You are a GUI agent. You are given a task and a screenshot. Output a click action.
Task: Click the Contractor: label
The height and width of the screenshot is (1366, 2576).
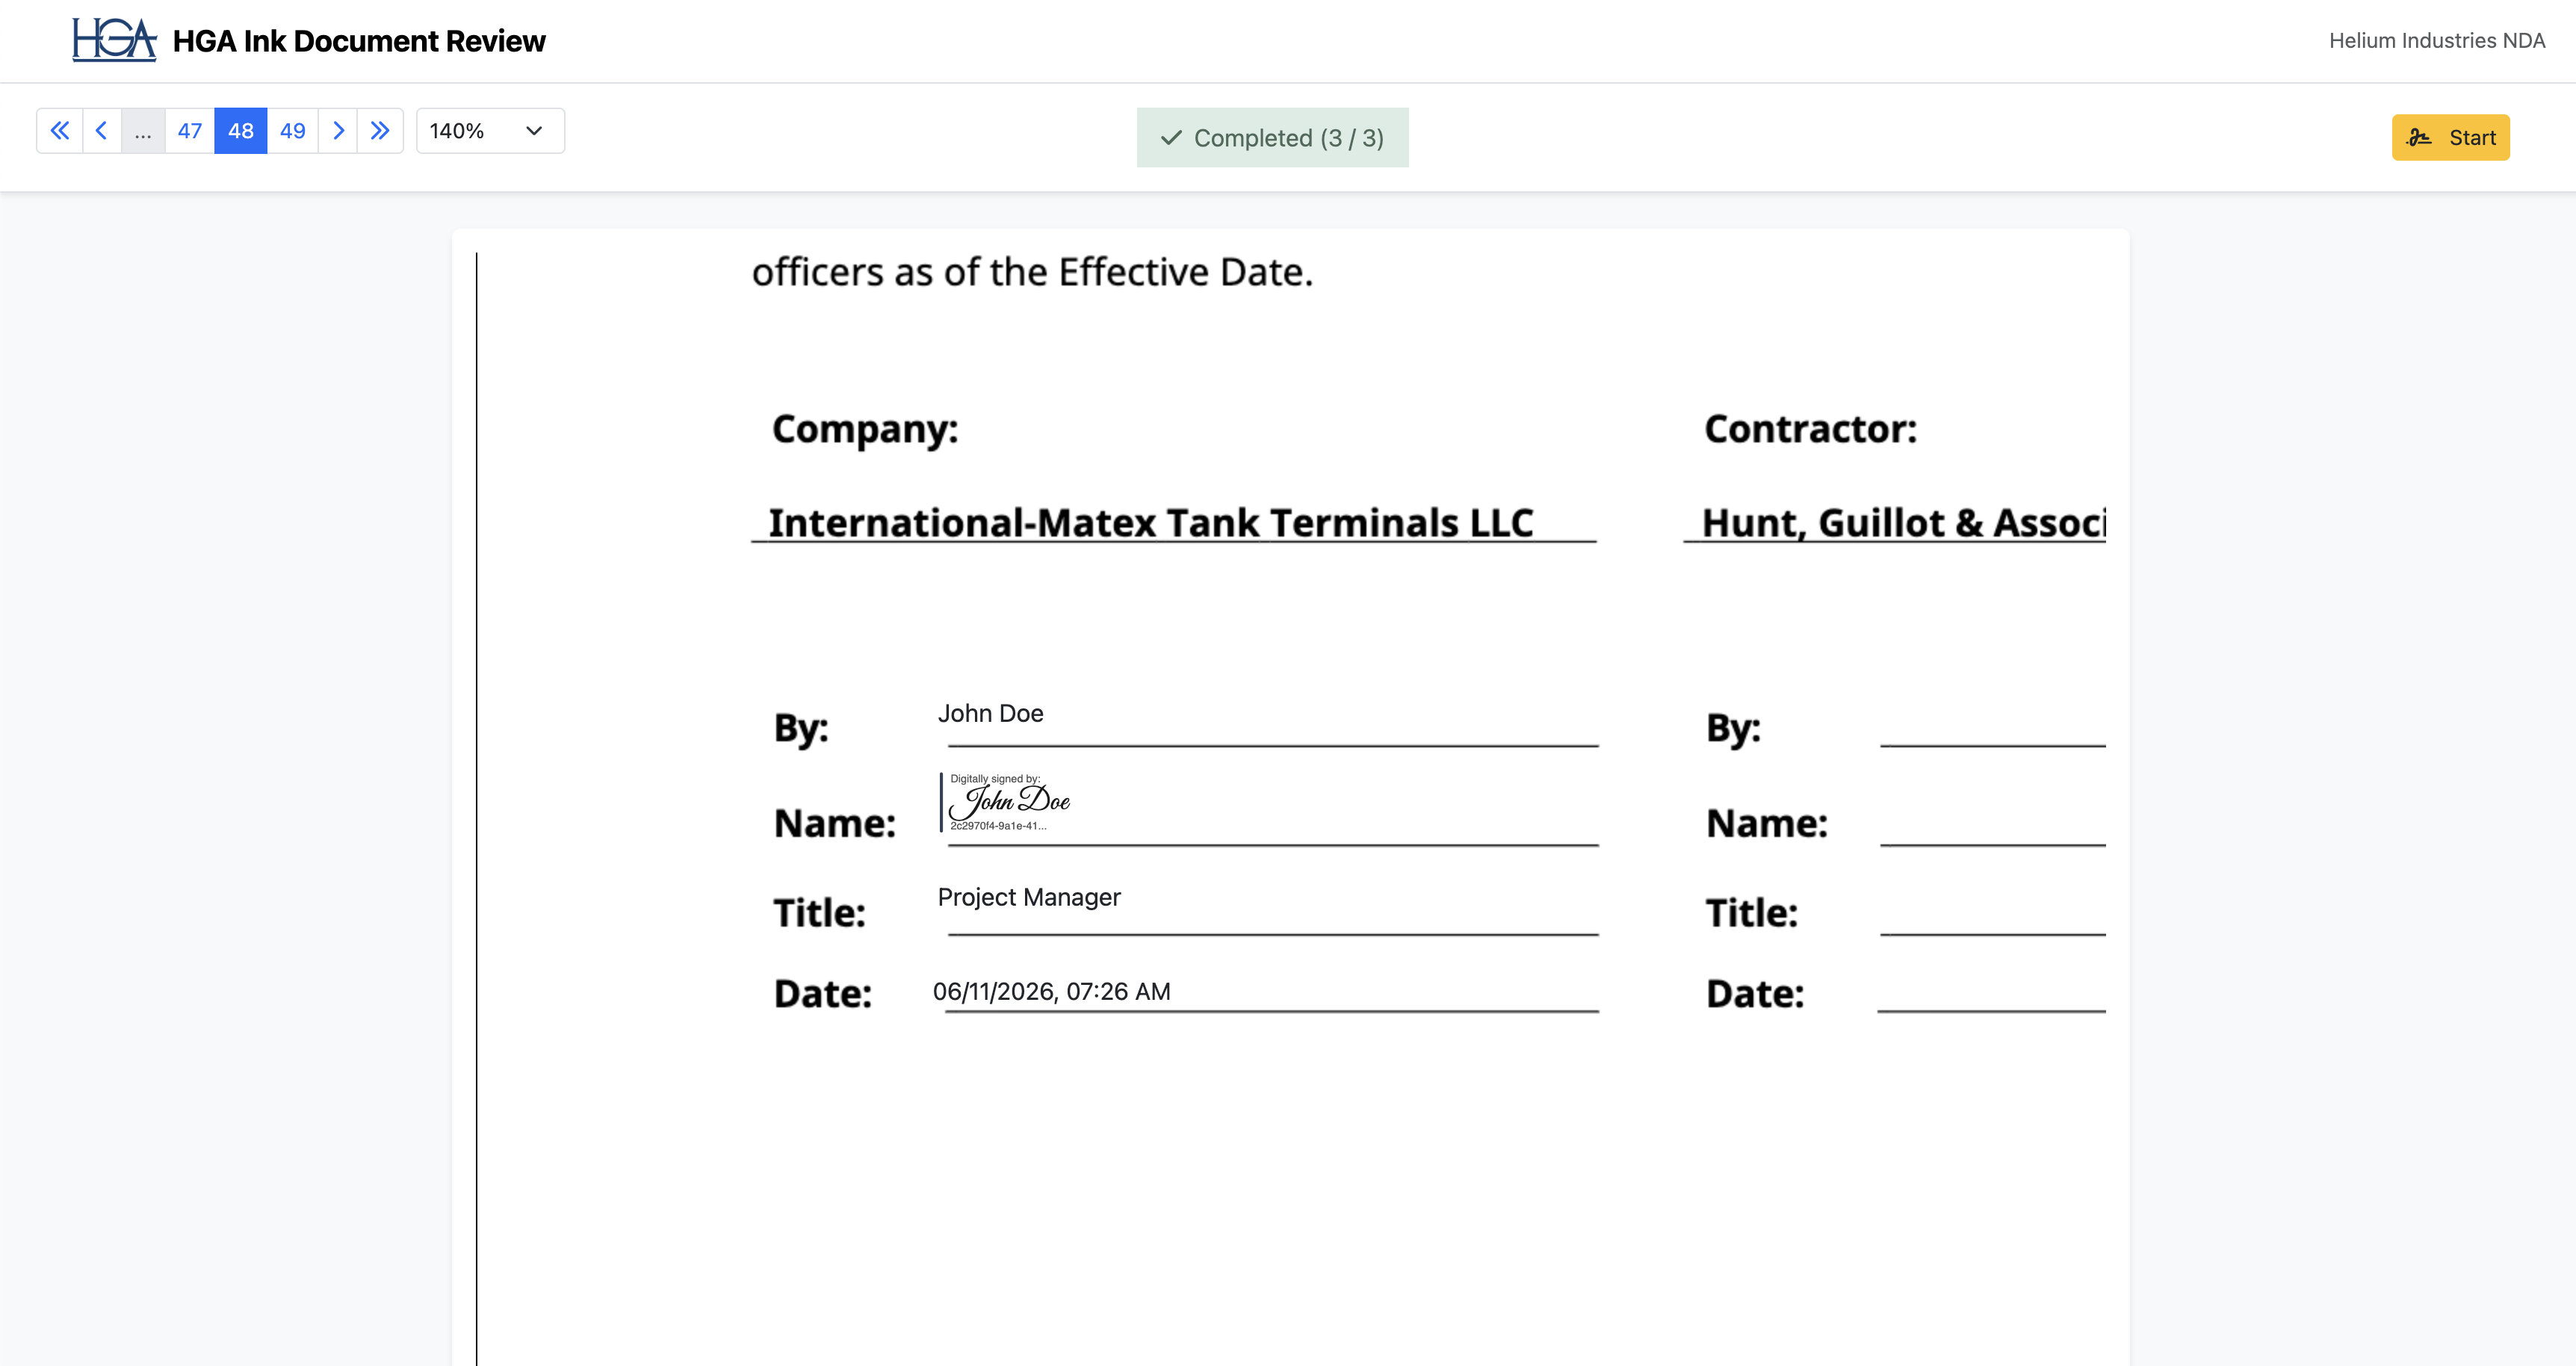tap(1811, 429)
